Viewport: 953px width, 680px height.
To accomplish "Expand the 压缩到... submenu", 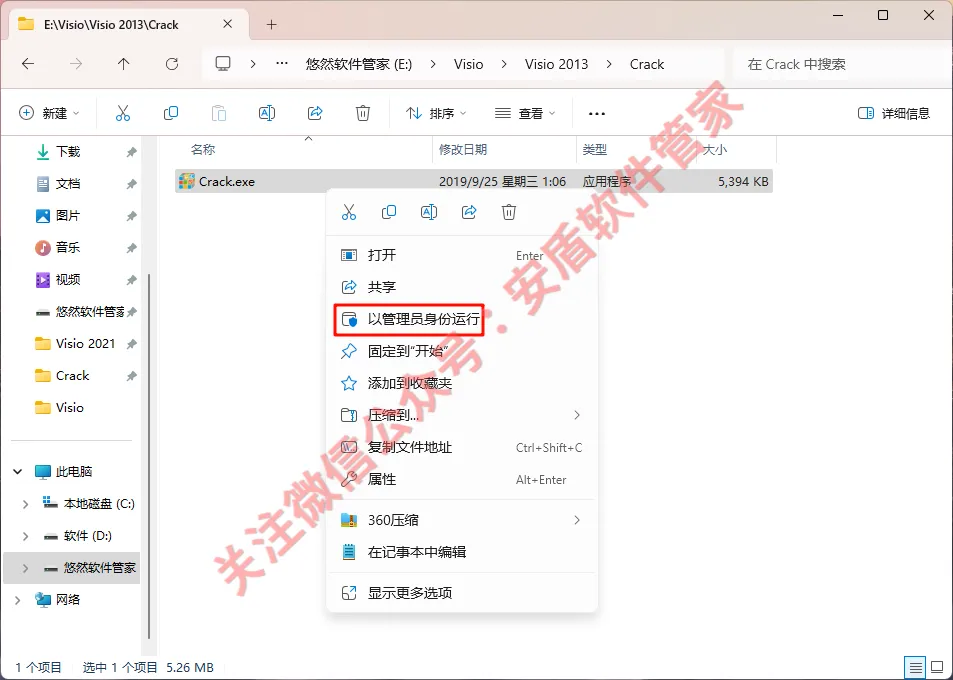I will pos(577,415).
